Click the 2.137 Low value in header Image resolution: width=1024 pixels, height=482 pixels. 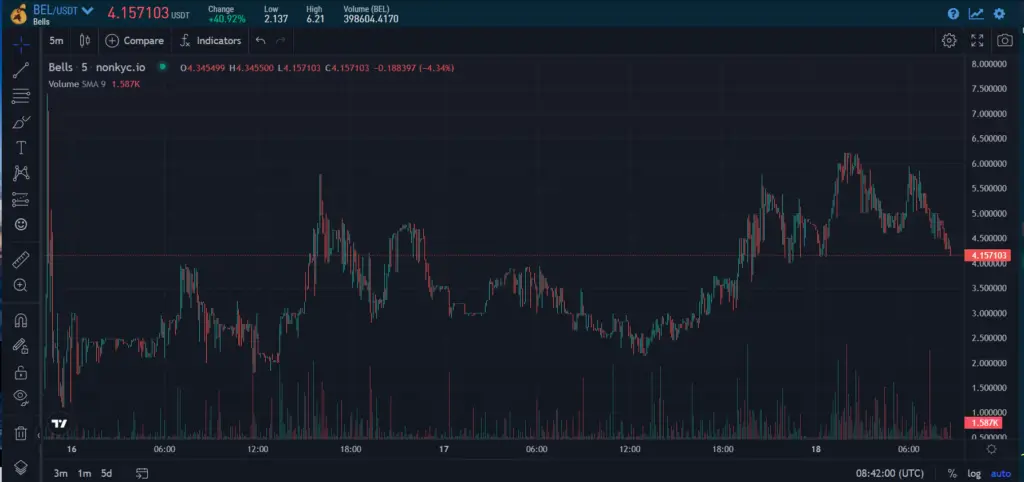[276, 19]
